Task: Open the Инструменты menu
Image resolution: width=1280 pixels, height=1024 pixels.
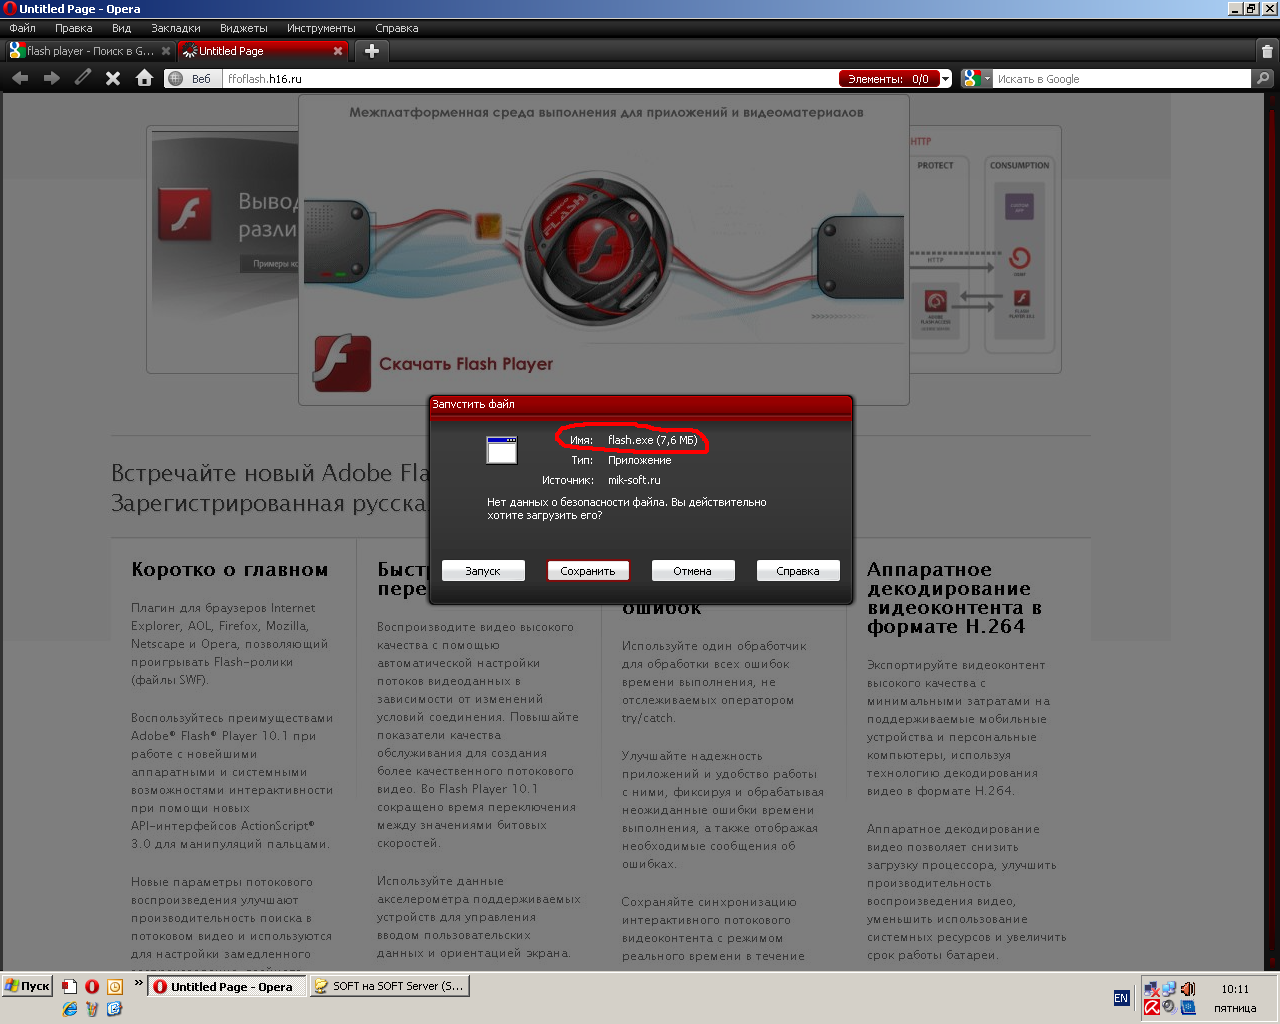Action: point(320,28)
